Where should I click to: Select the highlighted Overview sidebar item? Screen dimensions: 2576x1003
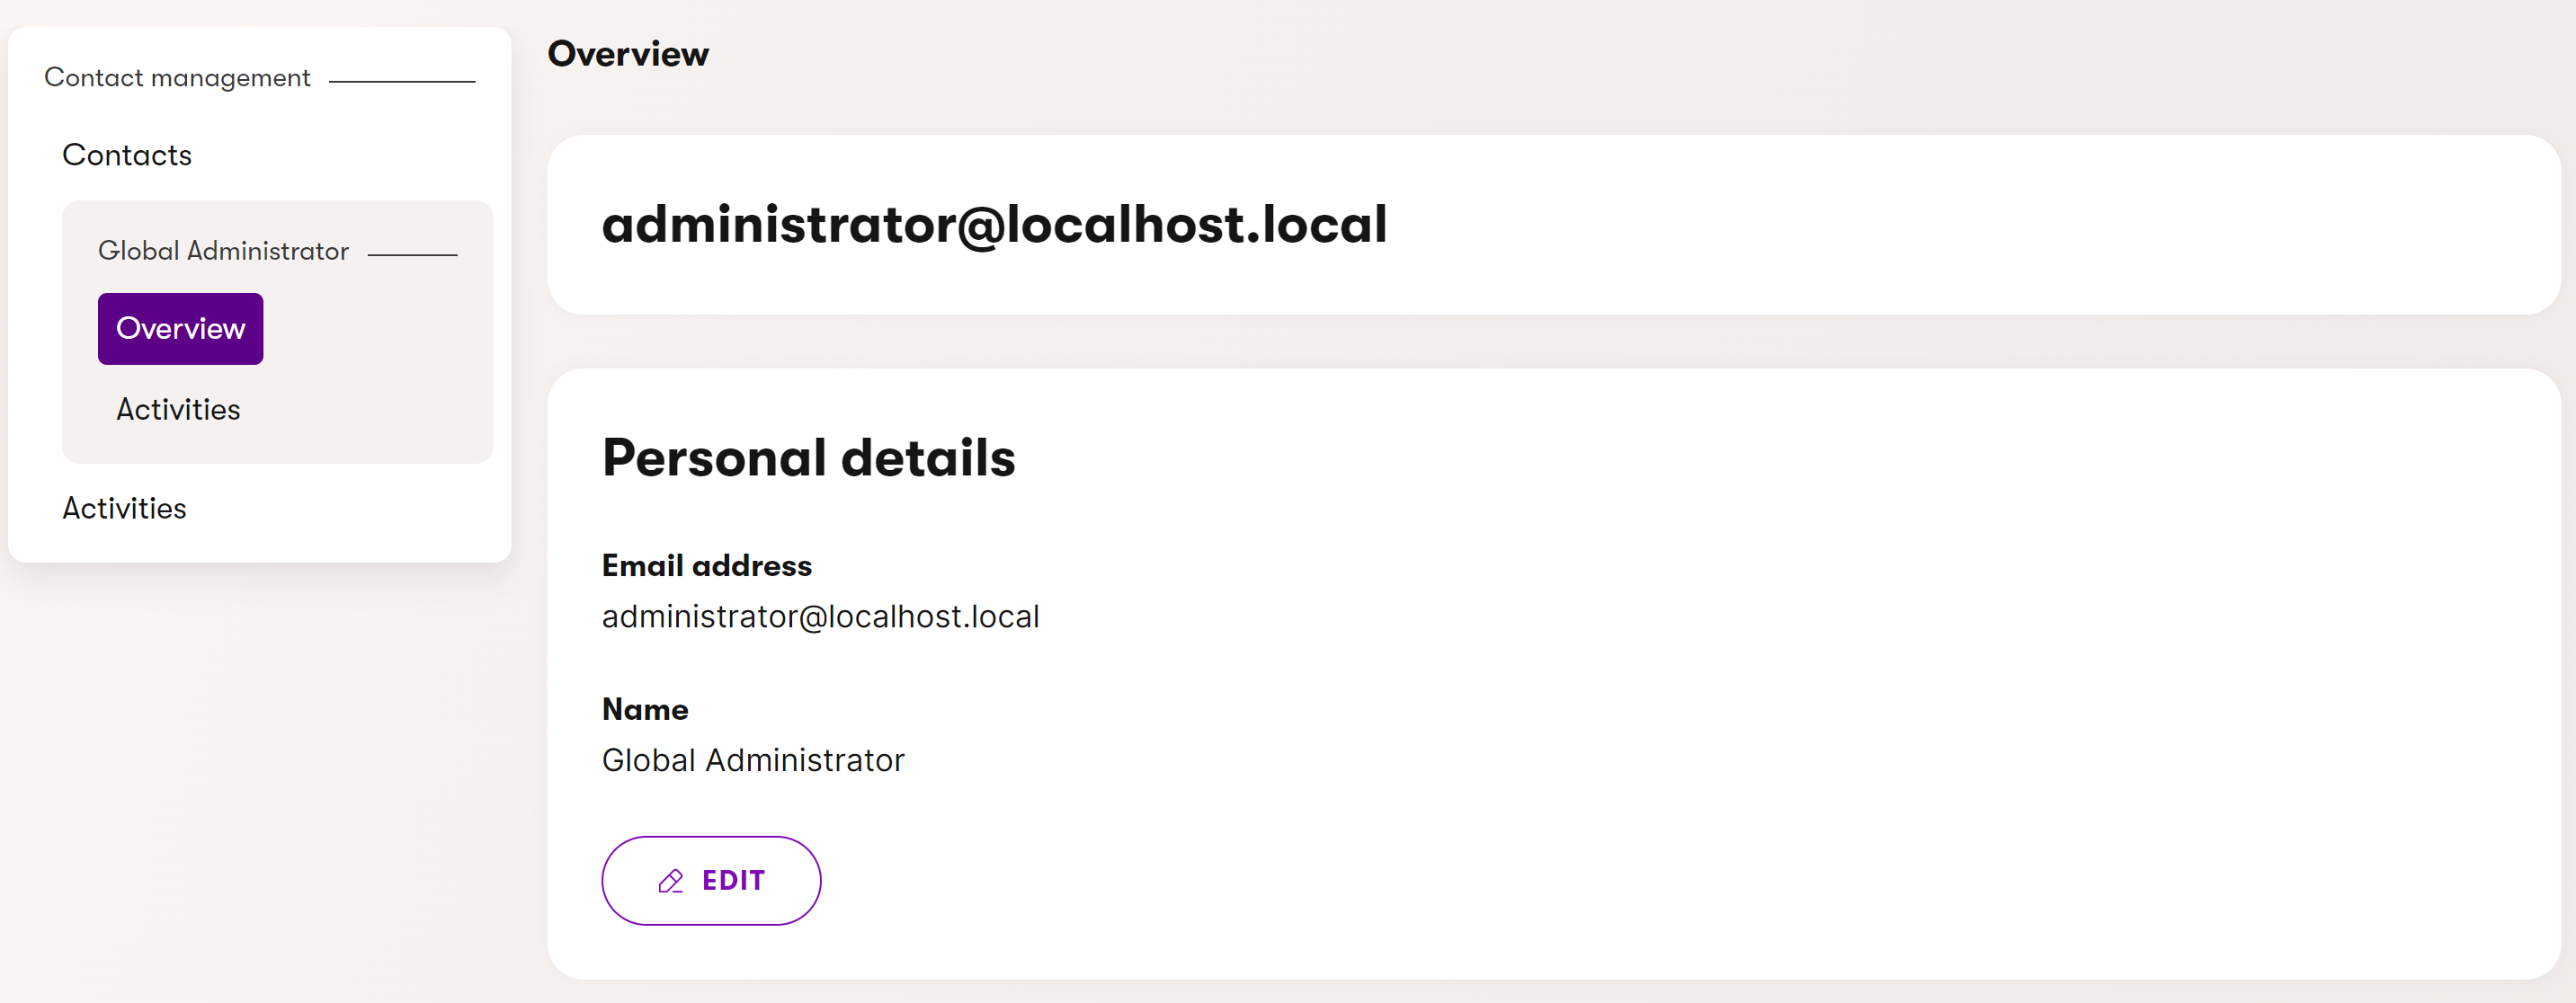click(180, 328)
